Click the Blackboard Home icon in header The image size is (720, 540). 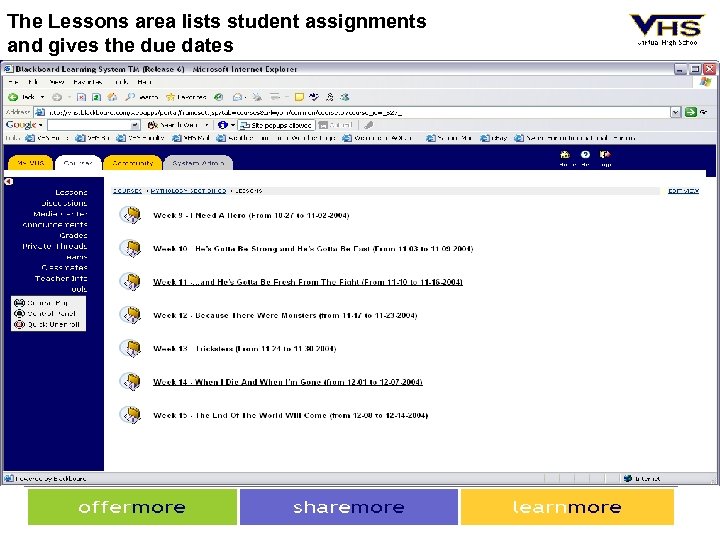point(565,155)
